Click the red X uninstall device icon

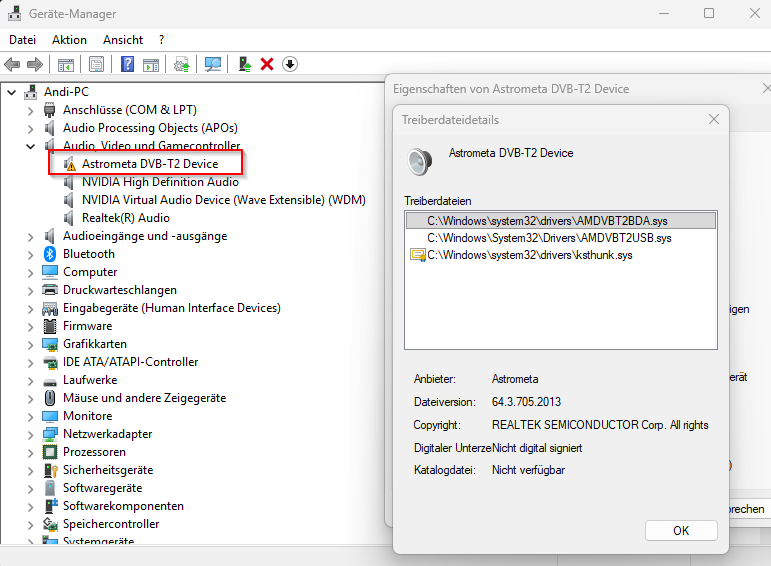(267, 64)
